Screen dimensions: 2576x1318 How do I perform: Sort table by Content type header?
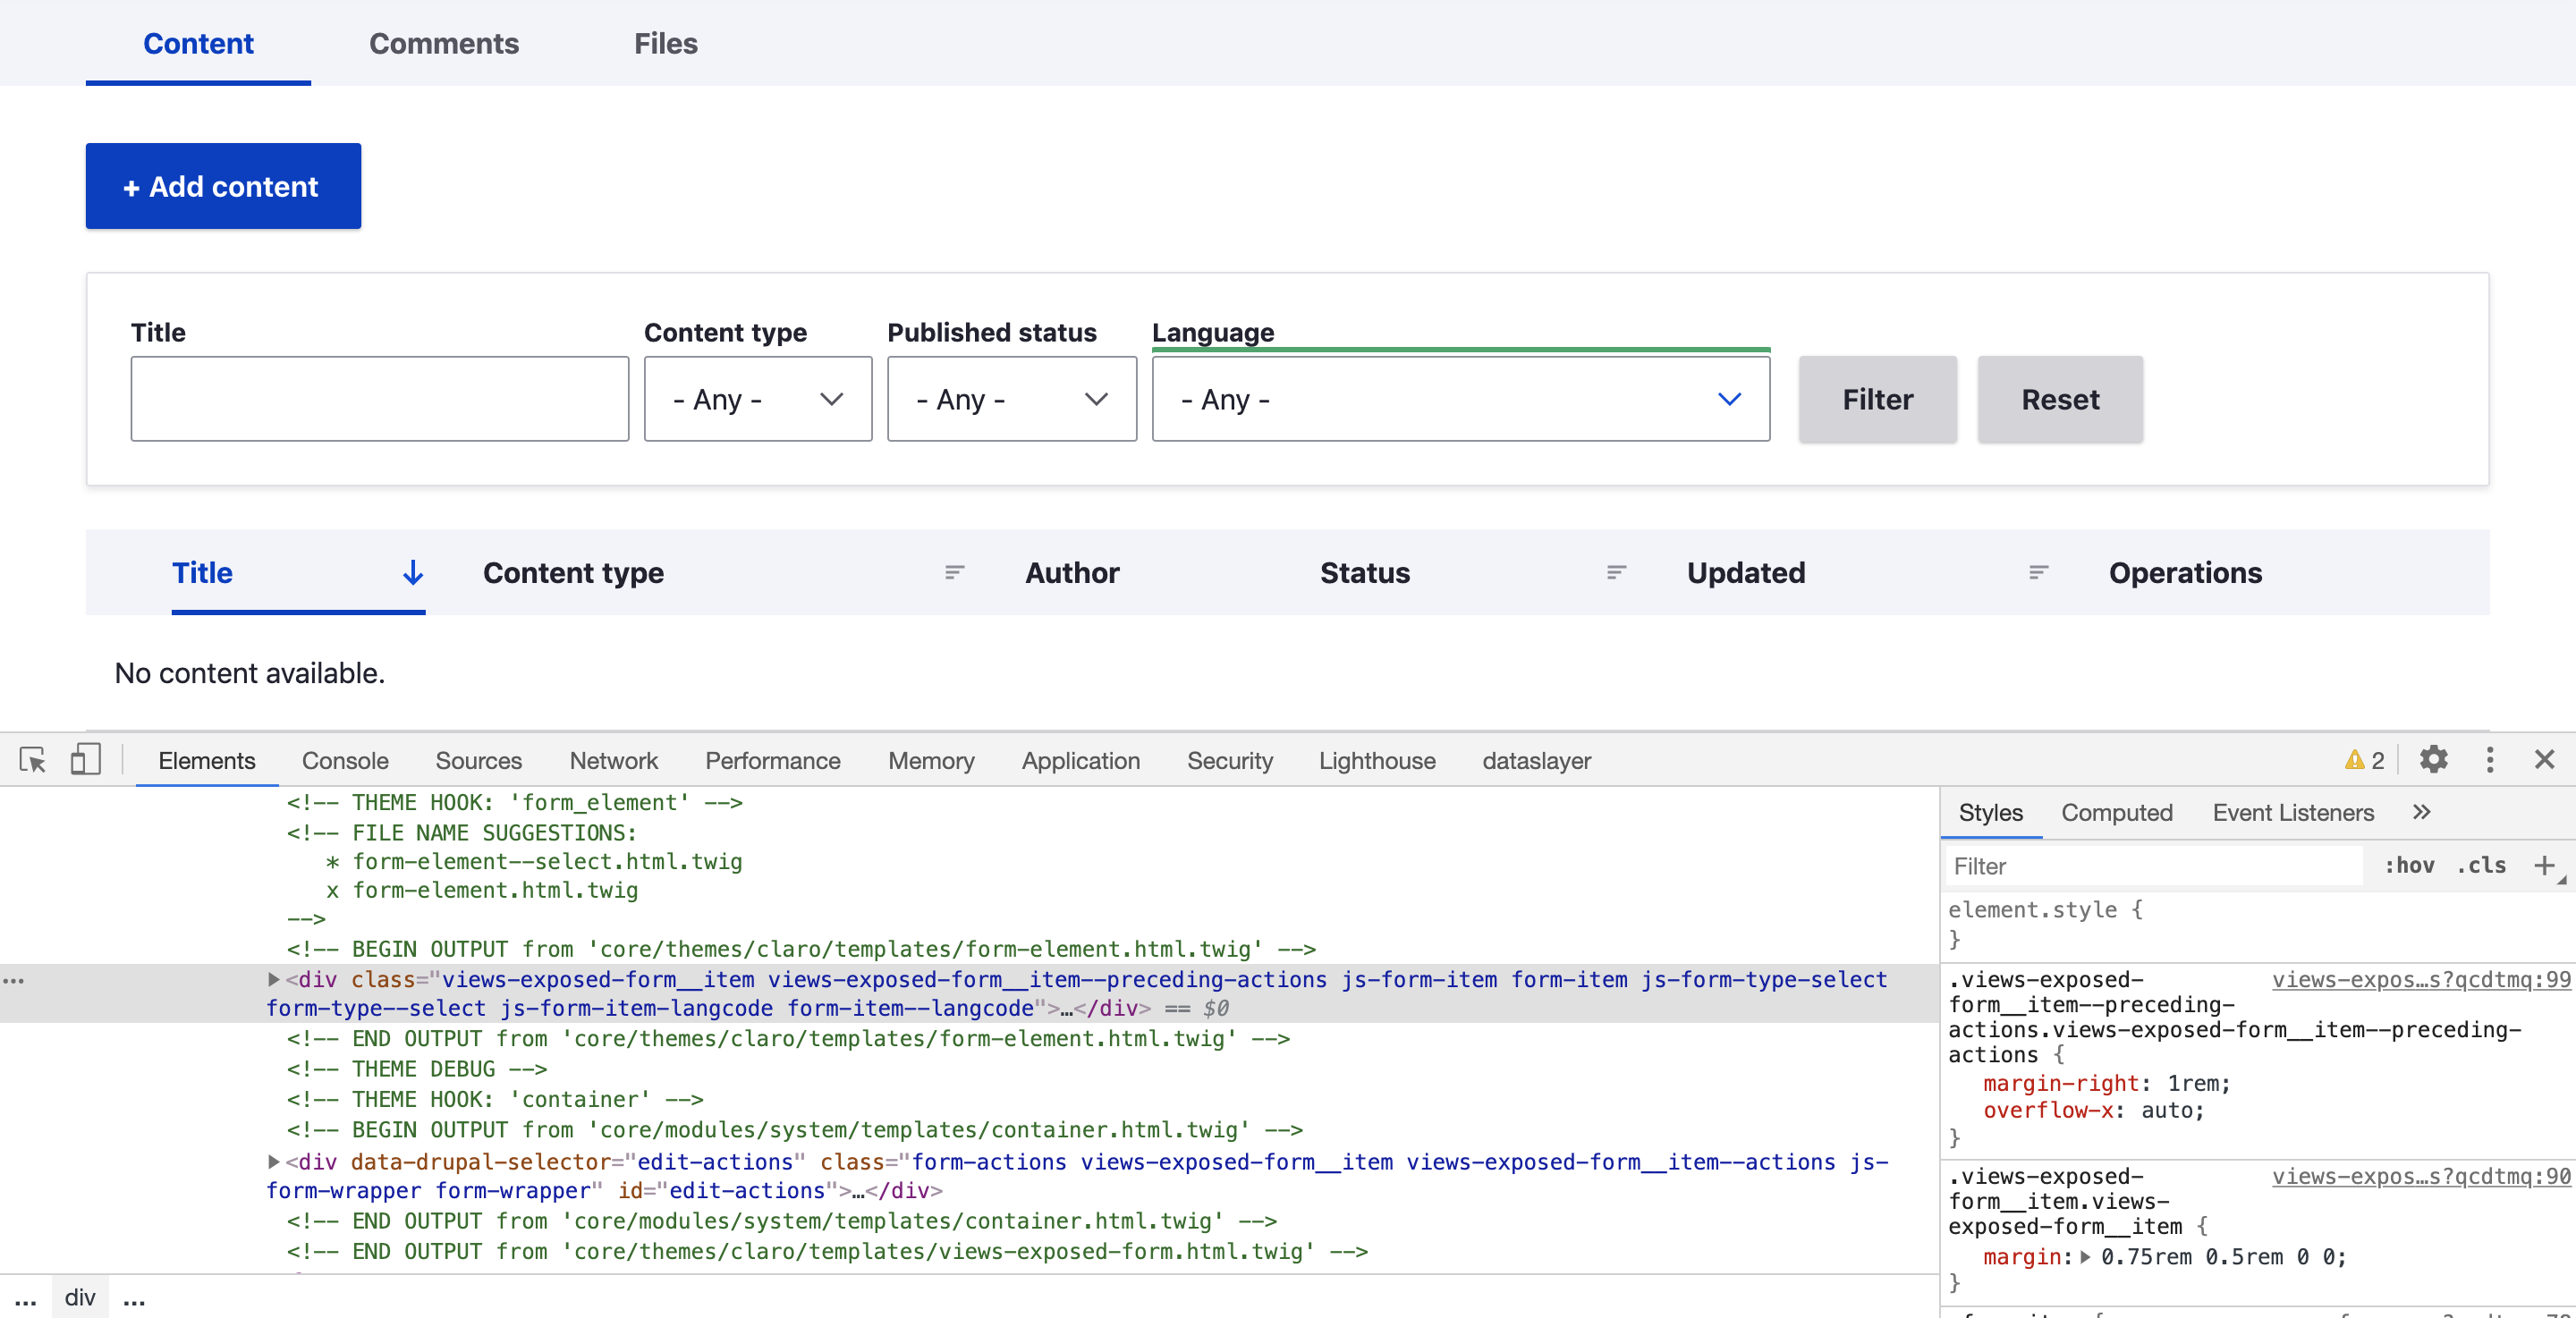(x=573, y=573)
